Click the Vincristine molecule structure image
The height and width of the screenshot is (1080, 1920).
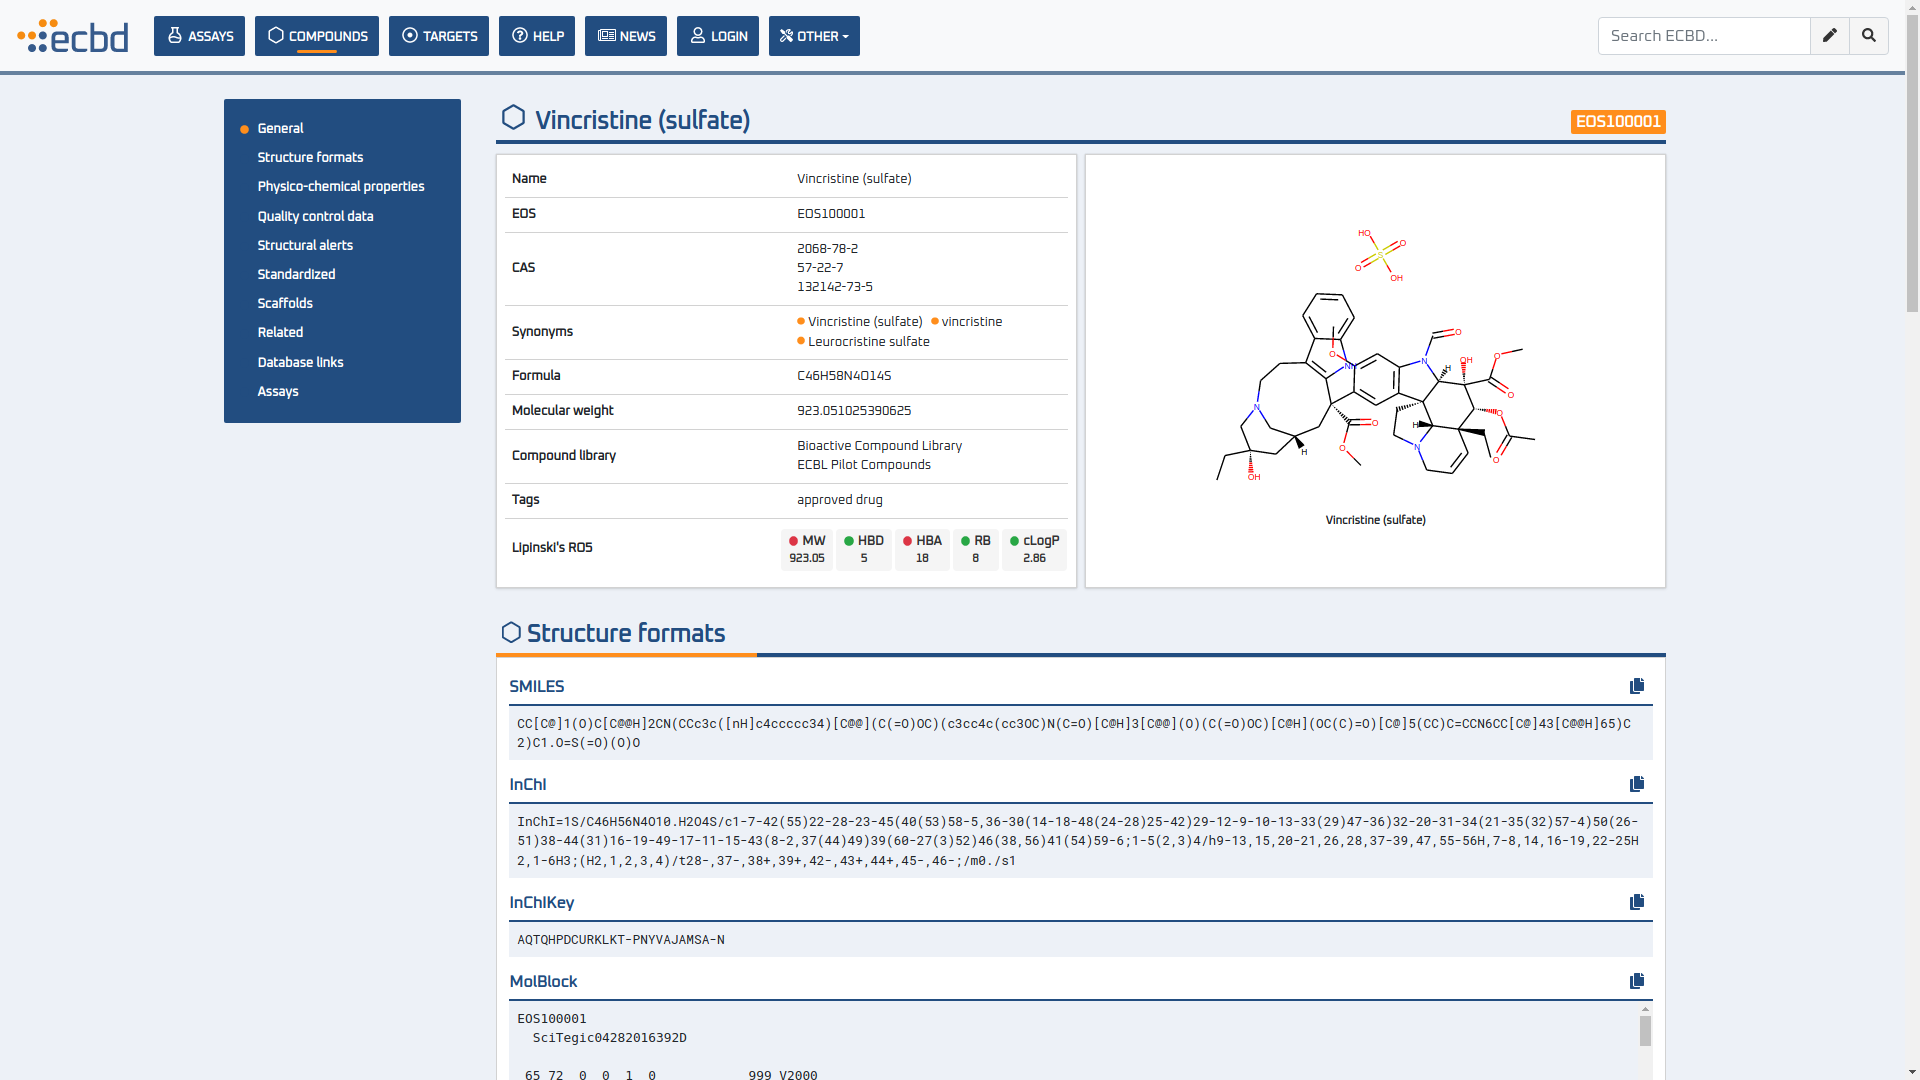(x=1375, y=370)
